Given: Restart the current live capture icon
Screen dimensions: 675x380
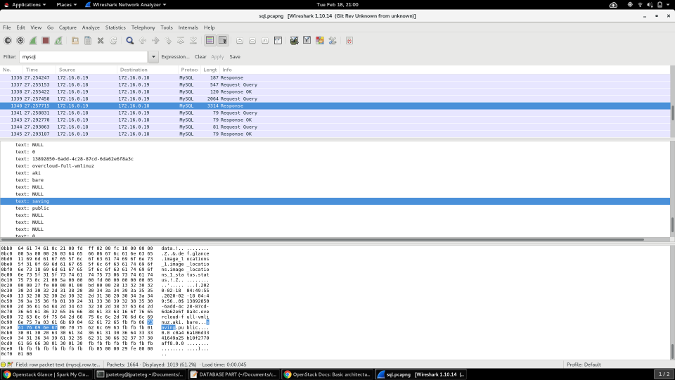Looking at the screenshot, I should (58, 40).
